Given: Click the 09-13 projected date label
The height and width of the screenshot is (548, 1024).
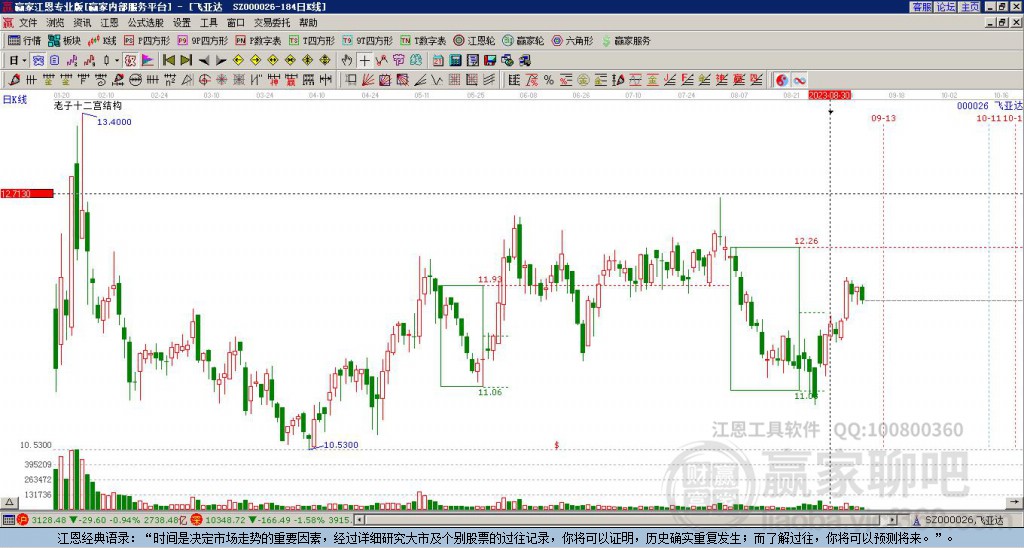Looking at the screenshot, I should click(883, 118).
